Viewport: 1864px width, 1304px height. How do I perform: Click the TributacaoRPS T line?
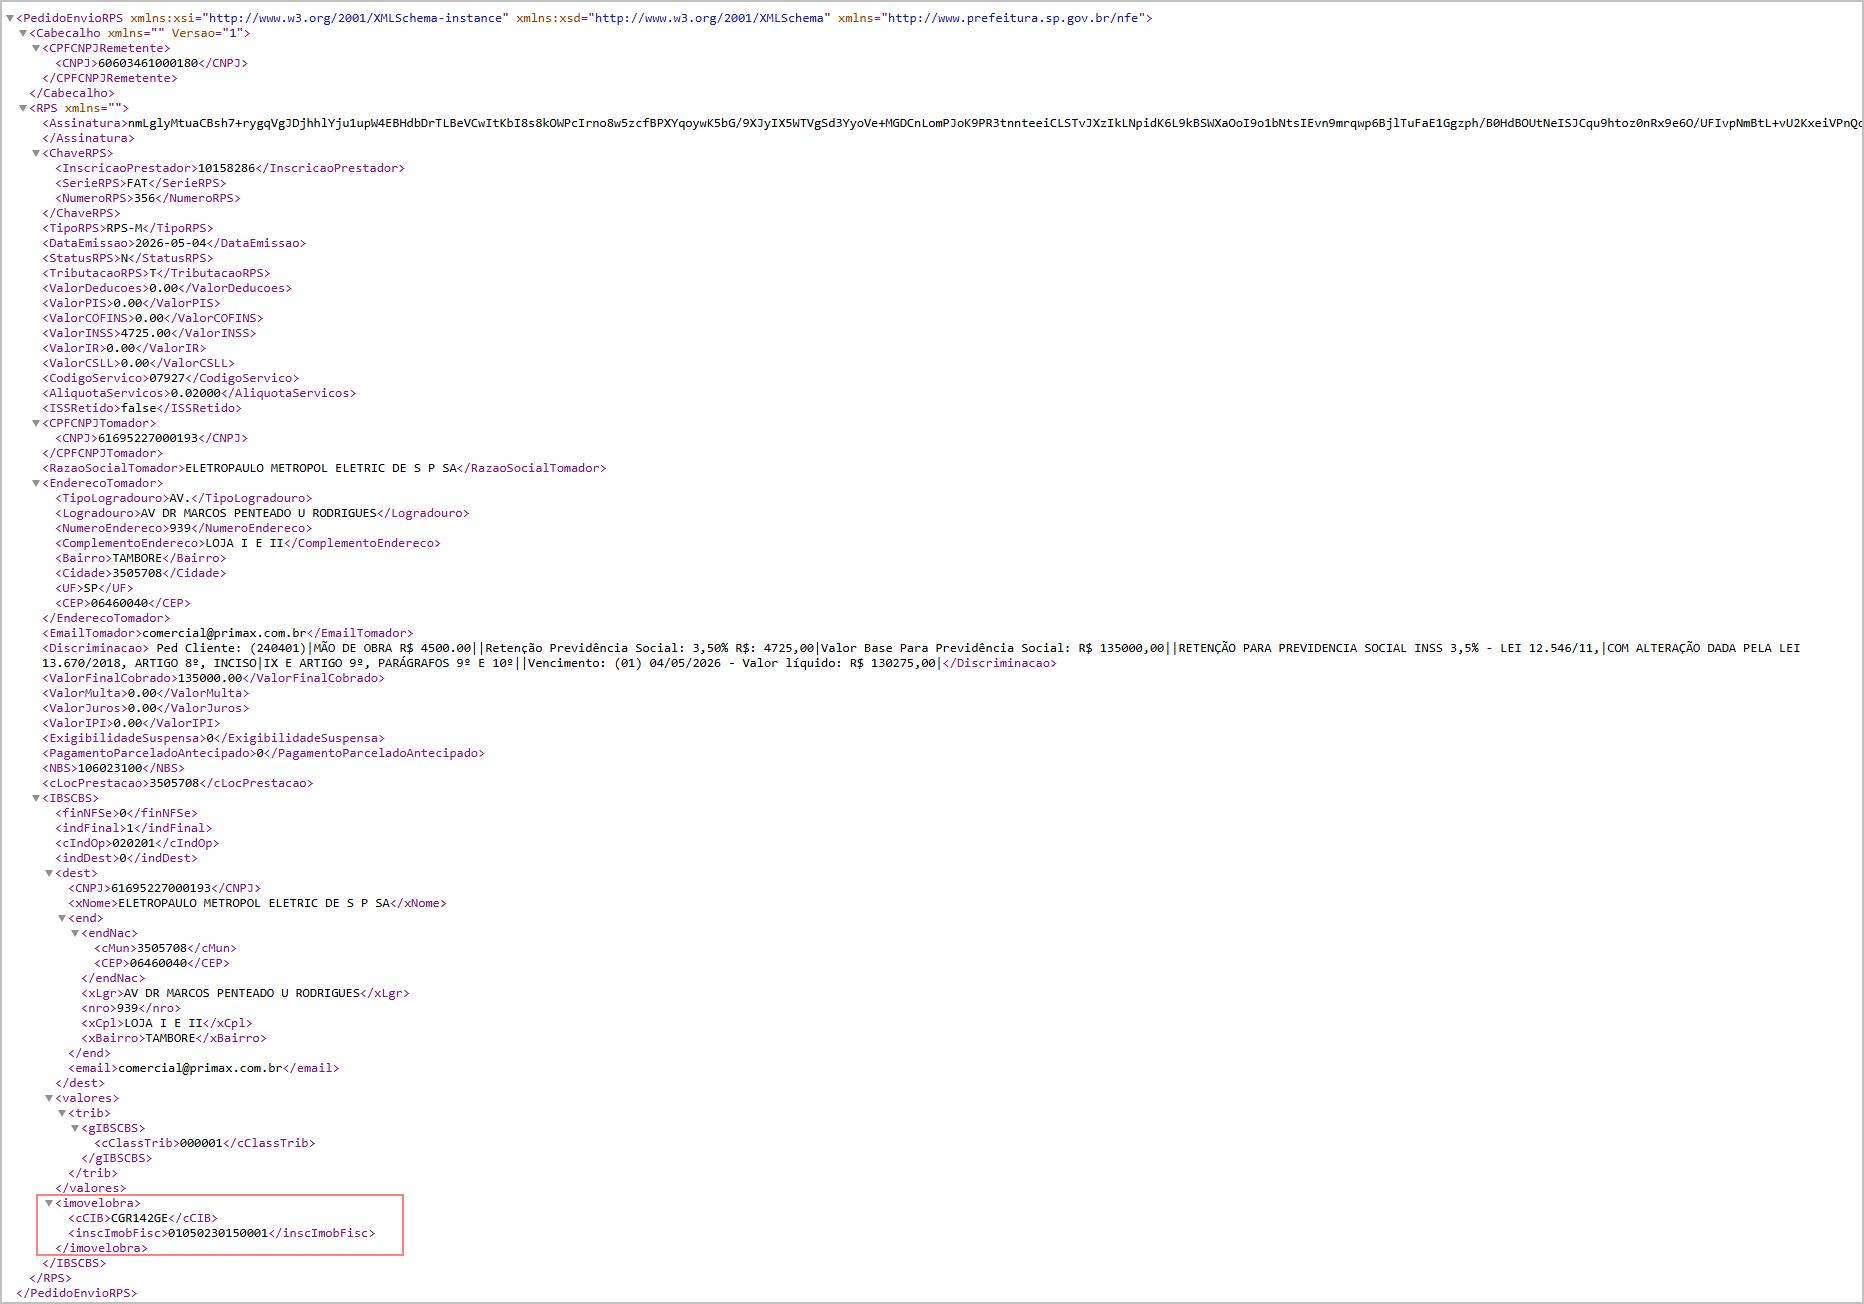pyautogui.click(x=156, y=273)
